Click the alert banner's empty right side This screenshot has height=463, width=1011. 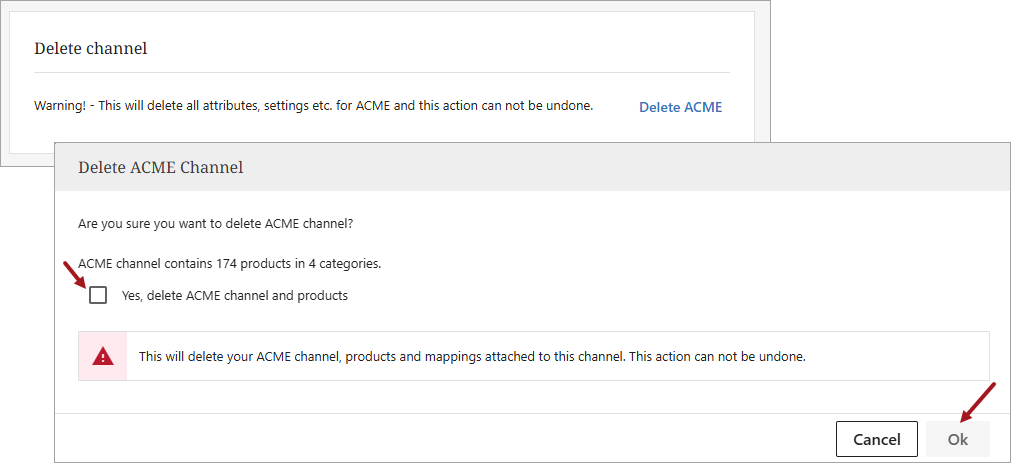click(900, 356)
